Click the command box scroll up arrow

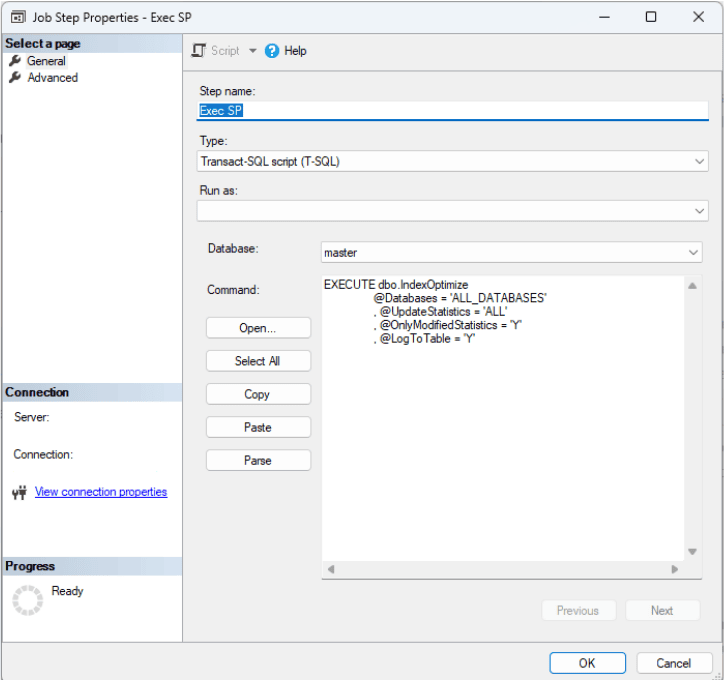(x=692, y=286)
